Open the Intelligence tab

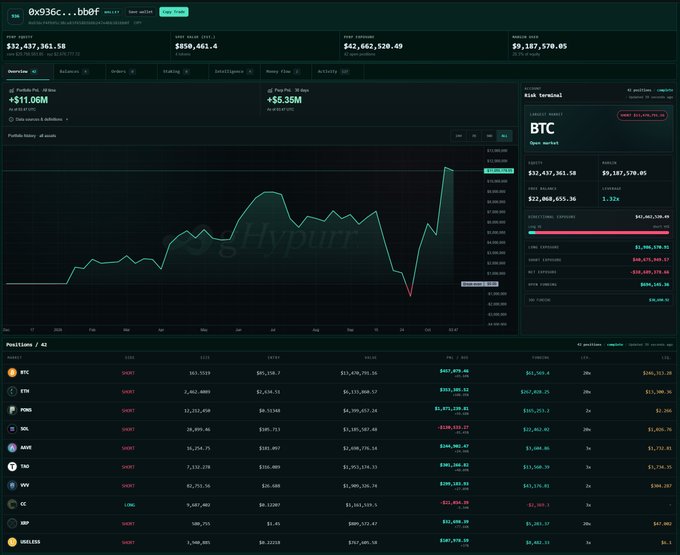233,72
